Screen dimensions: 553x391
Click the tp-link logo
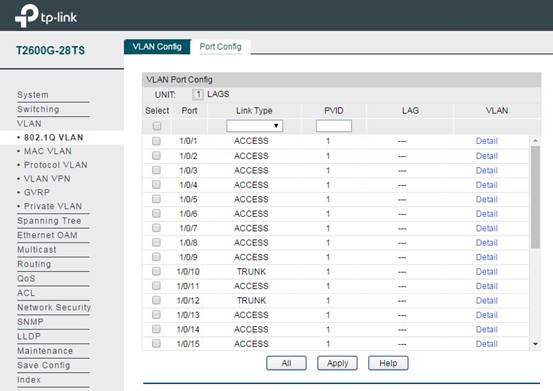[46, 16]
